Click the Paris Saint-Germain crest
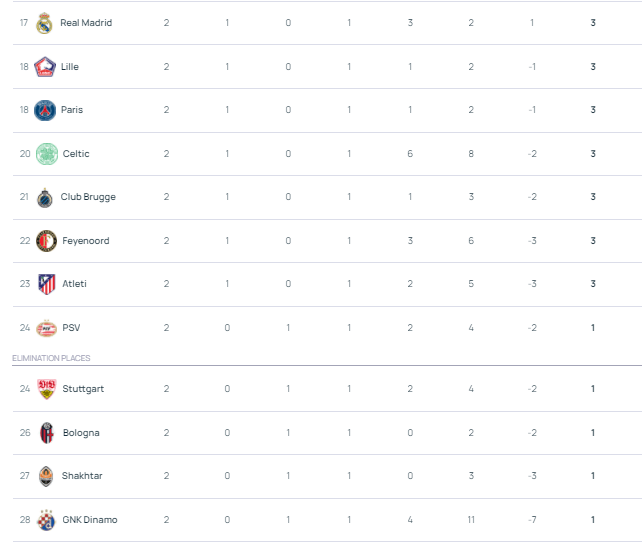 coord(44,110)
